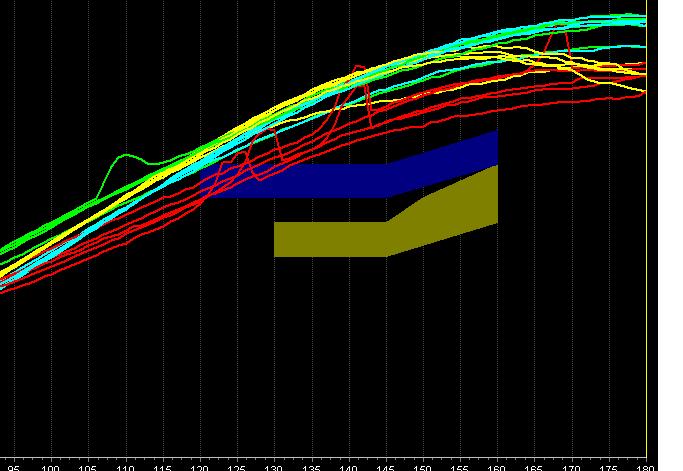683x471 pixels.
Task: Click the axis label 135
Action: (311, 468)
